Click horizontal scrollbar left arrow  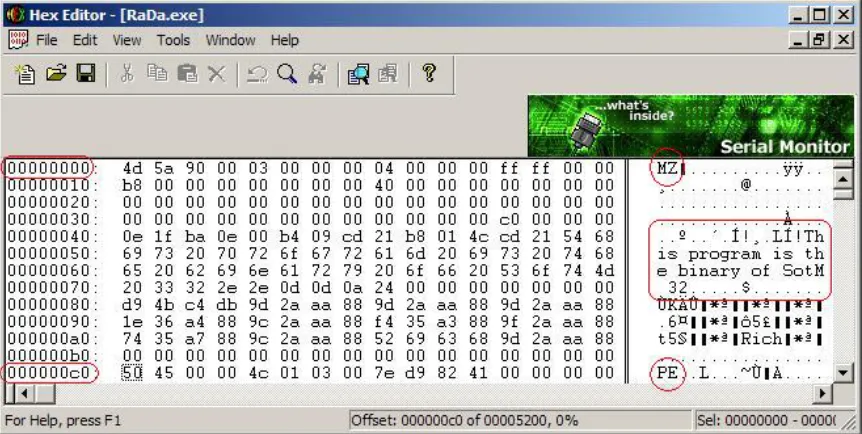24,393
